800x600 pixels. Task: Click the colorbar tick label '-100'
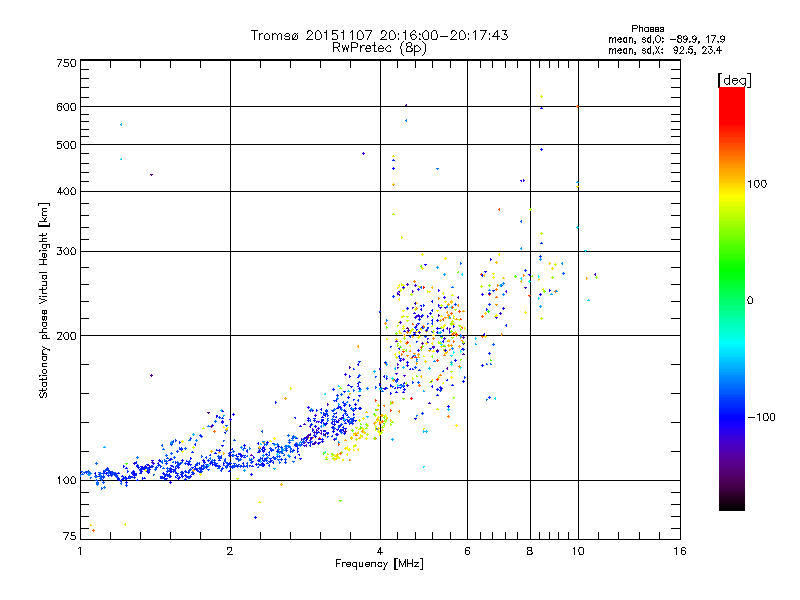pyautogui.click(x=761, y=417)
